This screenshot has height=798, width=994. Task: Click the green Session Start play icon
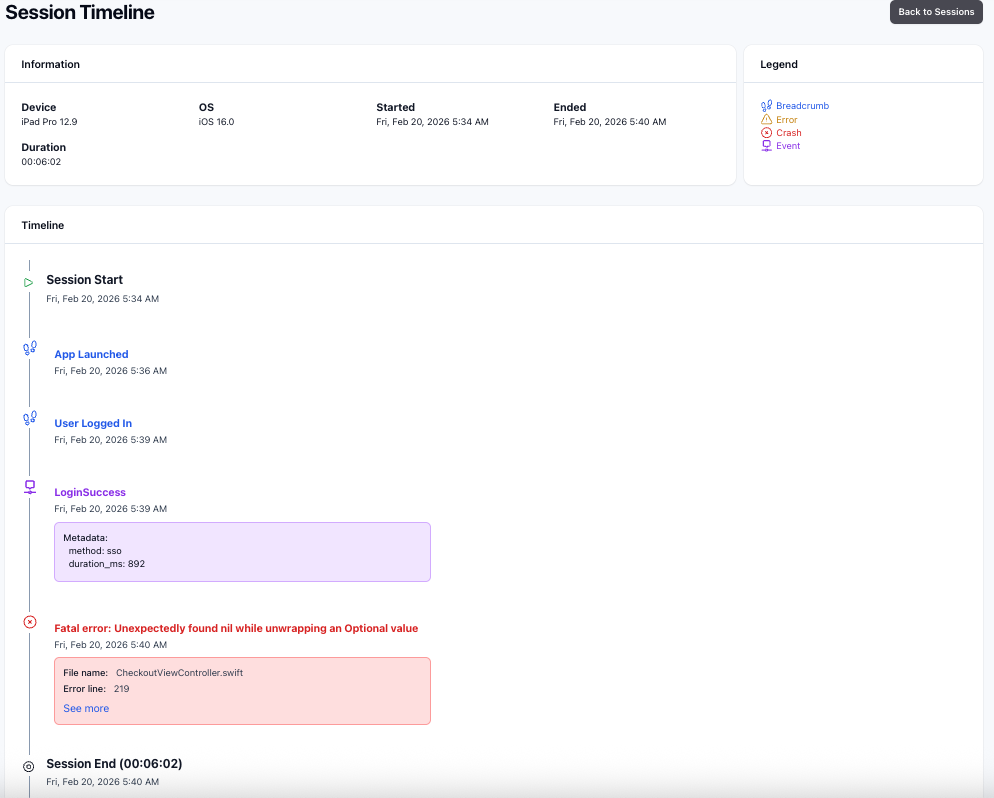[28, 282]
